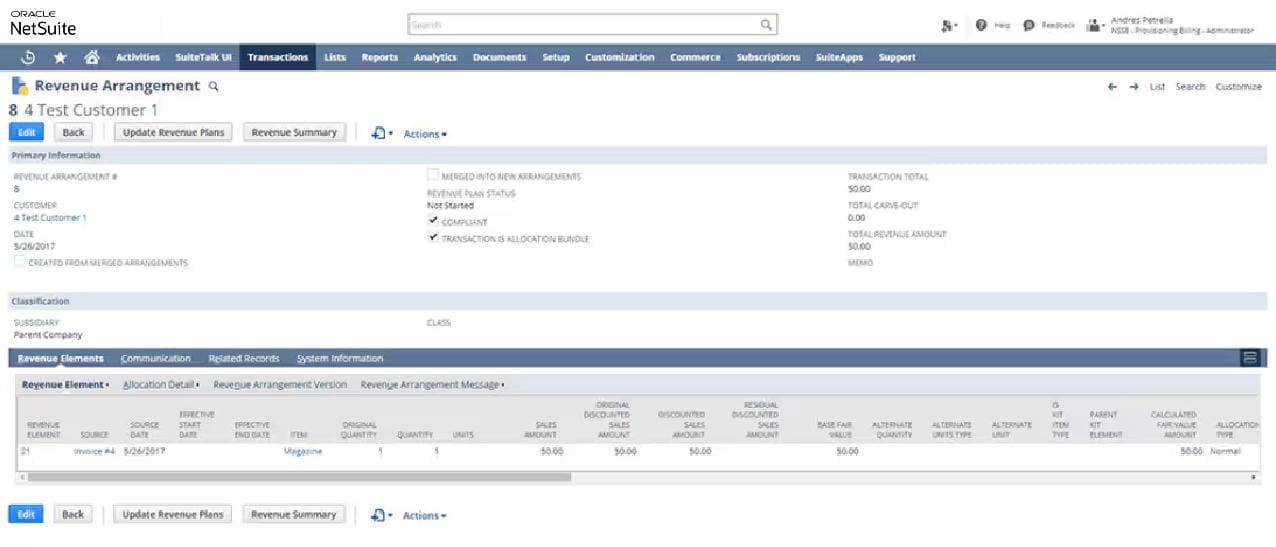
Task: Open the Analytics menu
Action: [435, 57]
